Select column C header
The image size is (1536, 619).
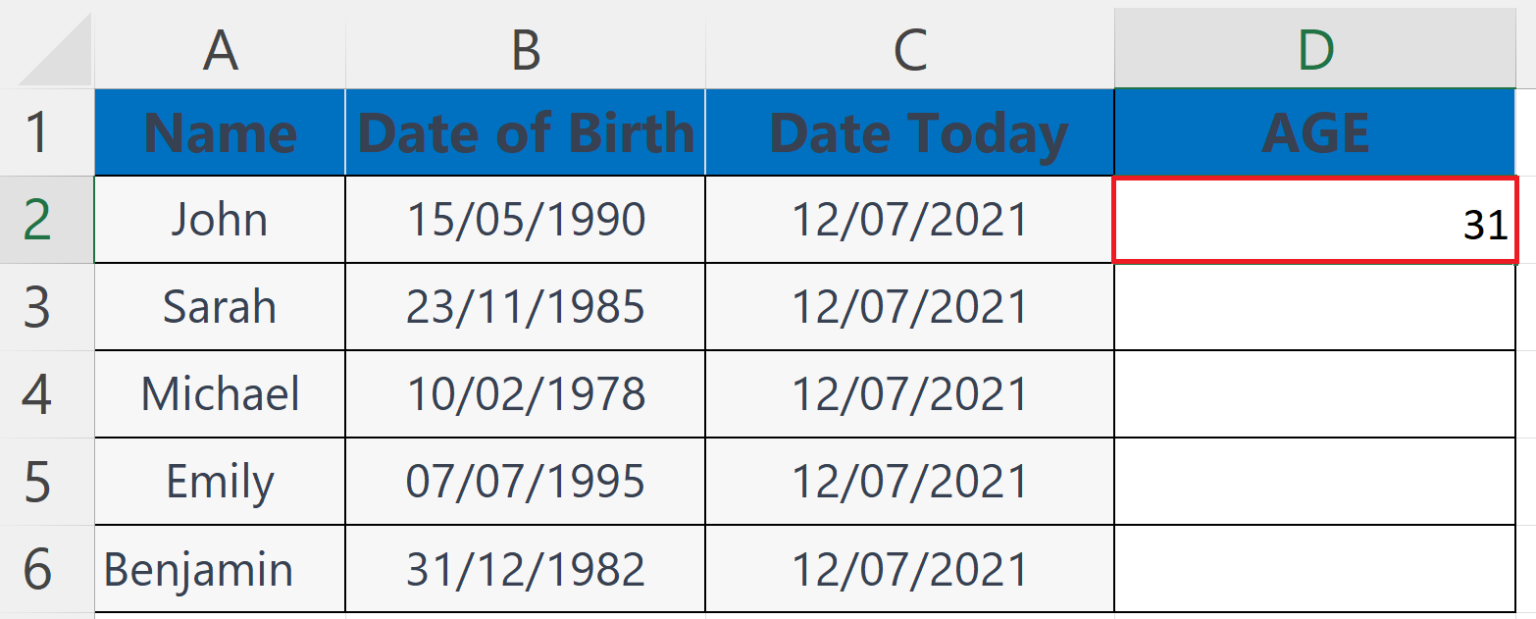coord(909,50)
